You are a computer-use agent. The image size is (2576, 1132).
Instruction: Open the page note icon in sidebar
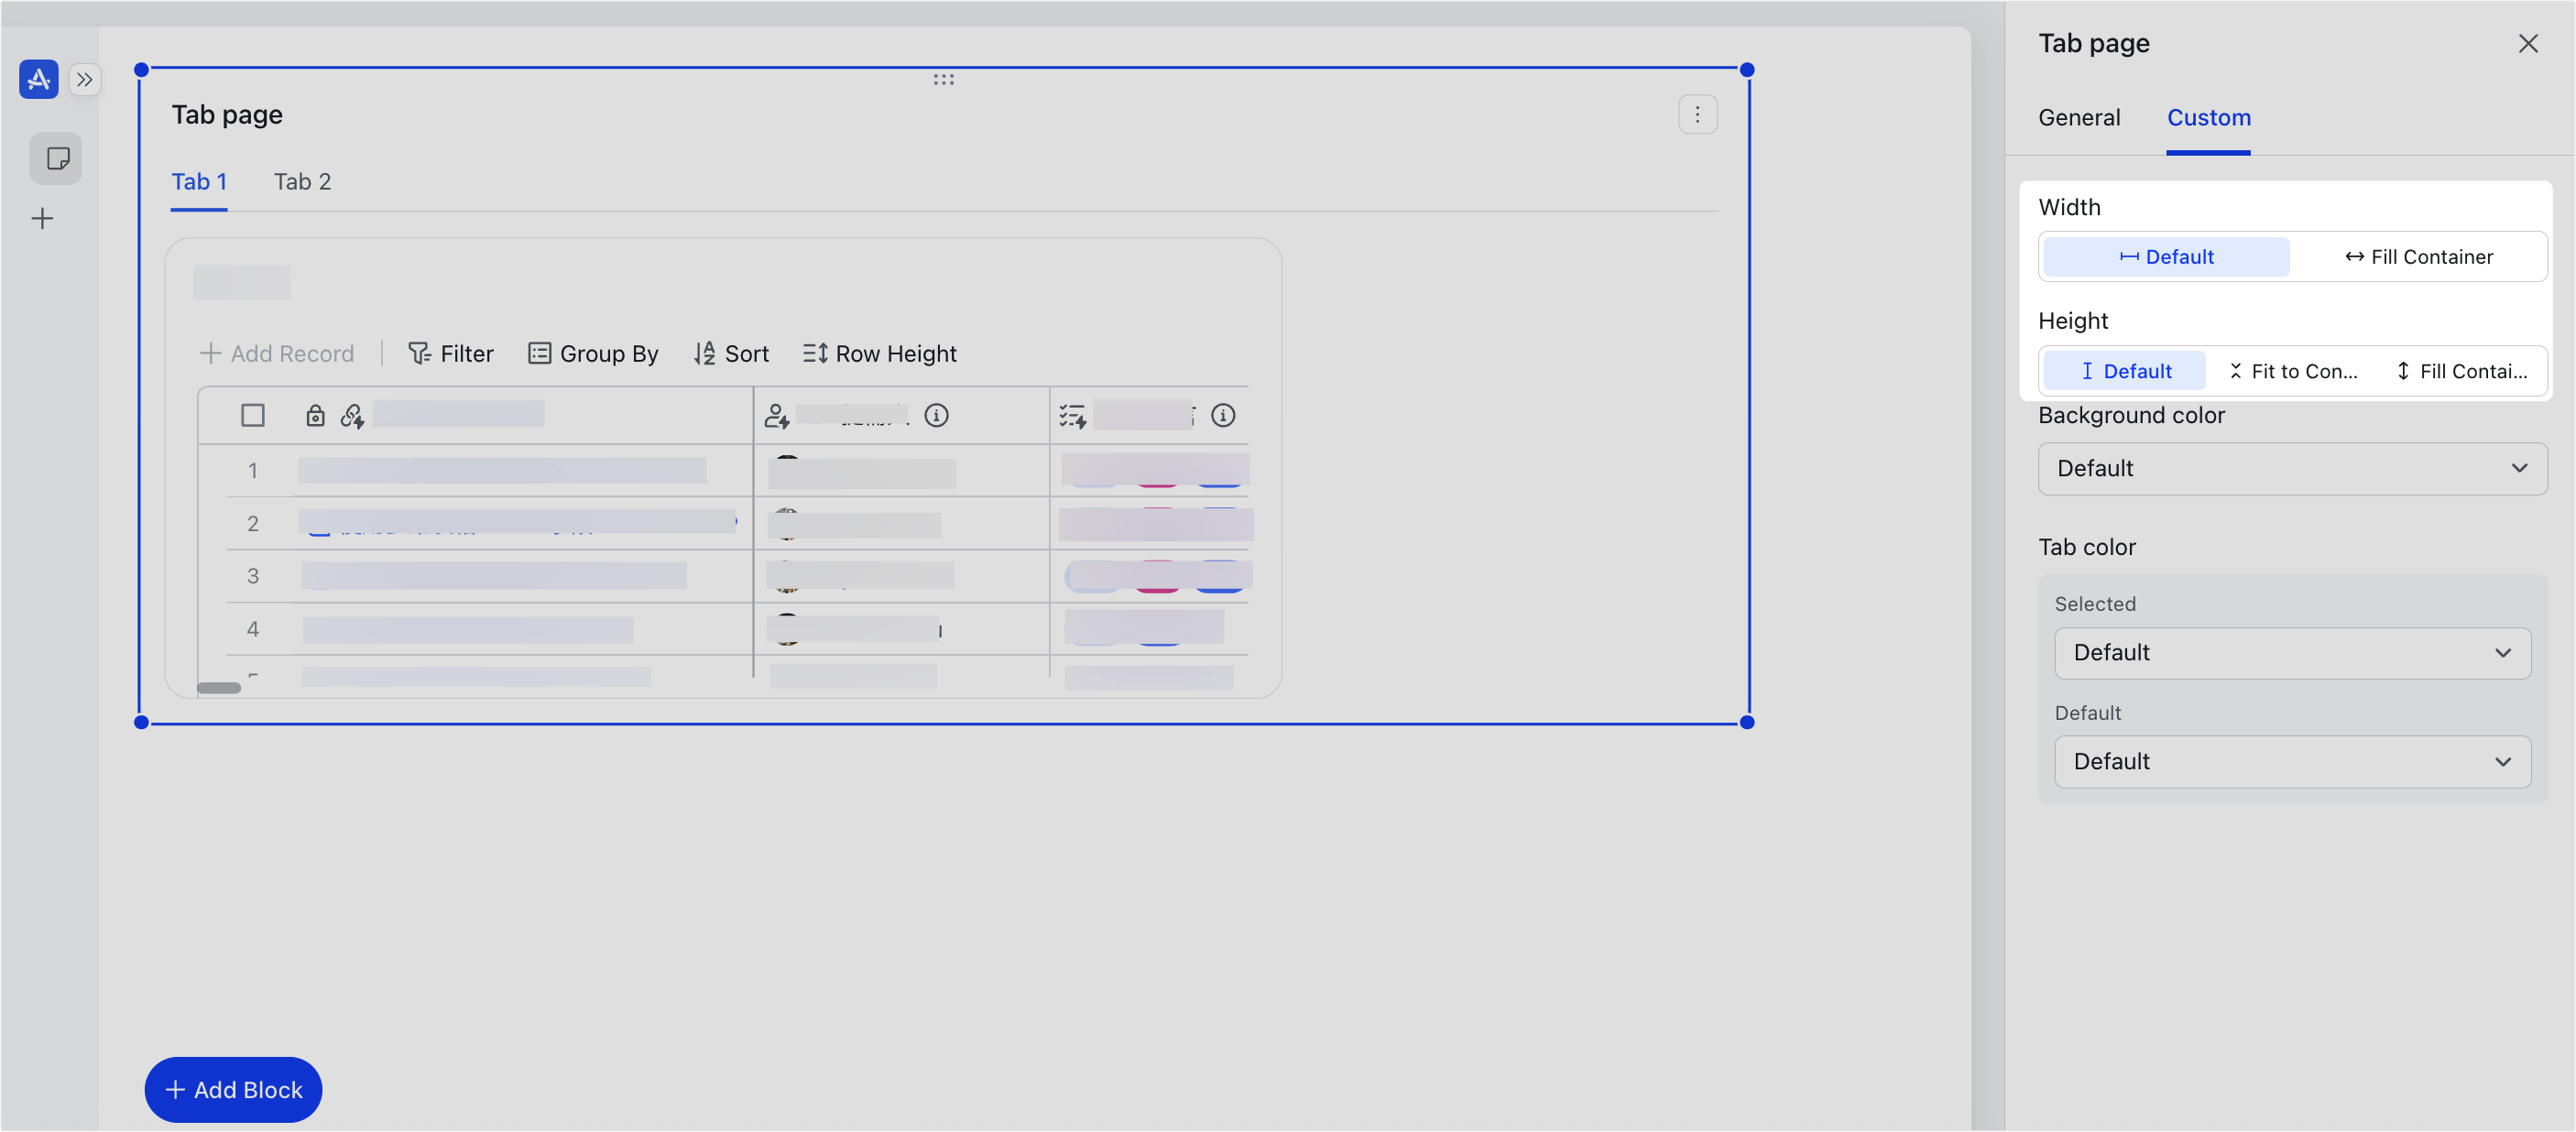pyautogui.click(x=57, y=158)
